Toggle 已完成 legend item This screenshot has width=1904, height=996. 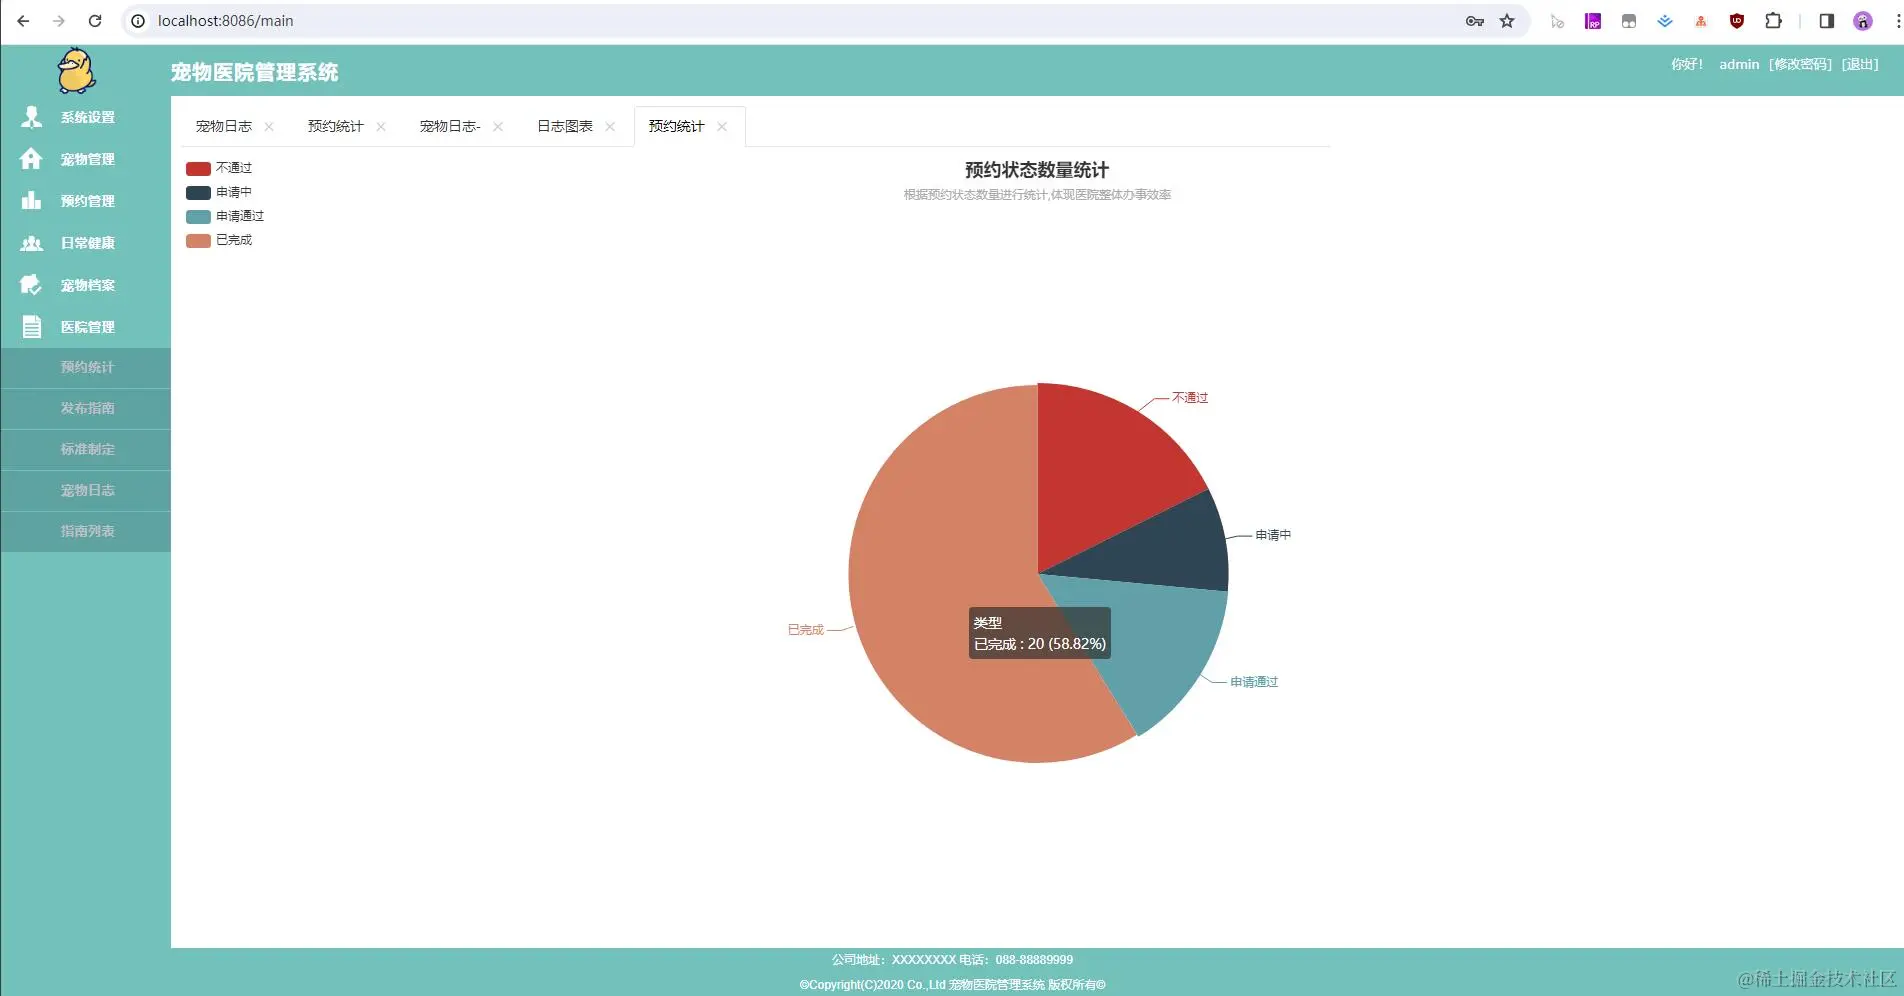219,240
